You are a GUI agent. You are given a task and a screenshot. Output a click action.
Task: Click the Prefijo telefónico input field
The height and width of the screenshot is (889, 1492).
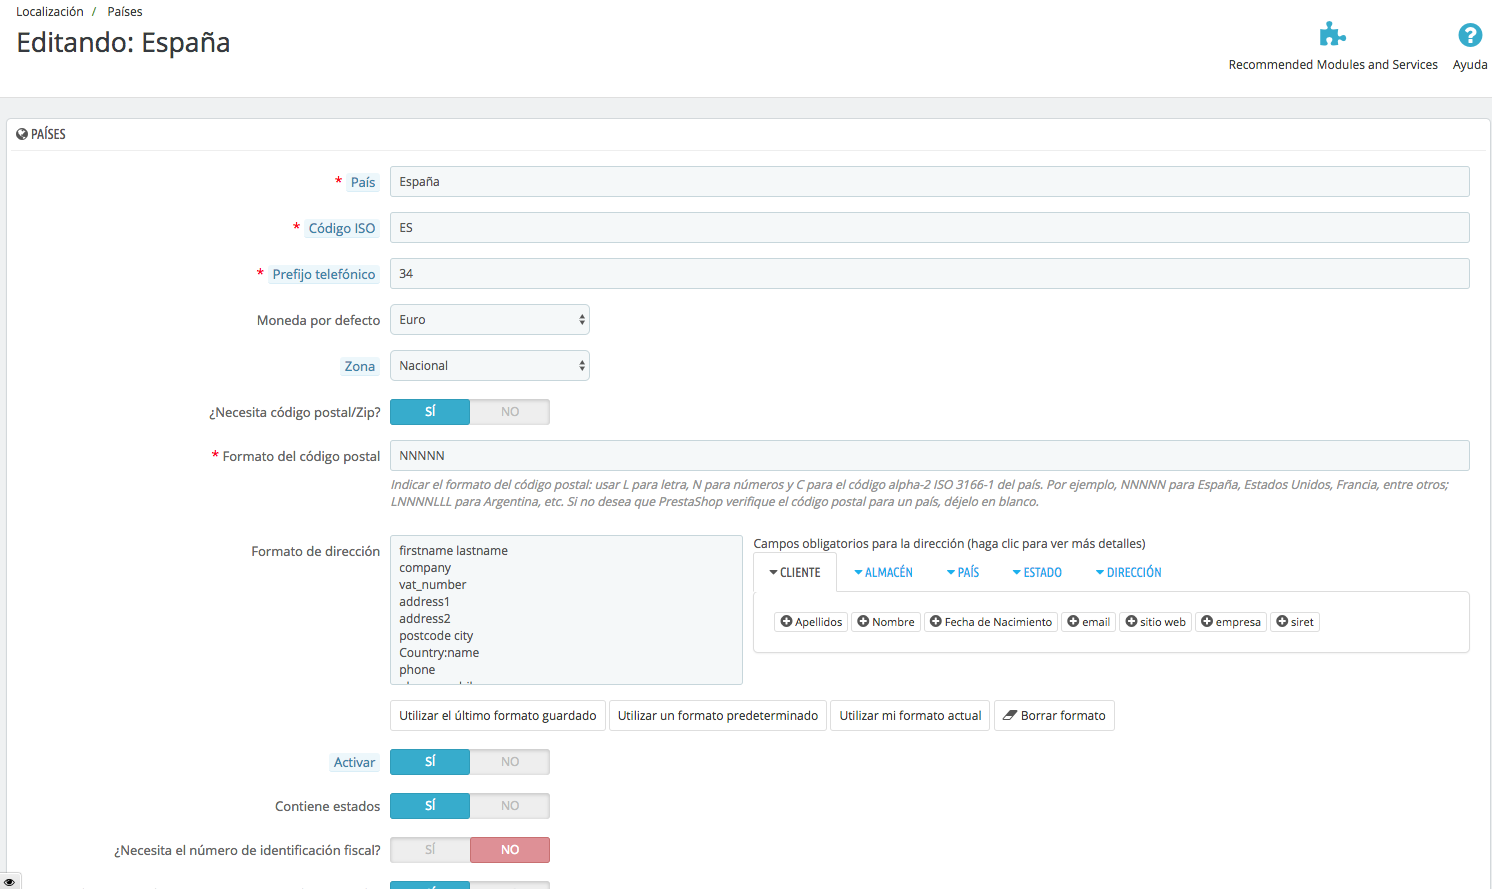[930, 274]
